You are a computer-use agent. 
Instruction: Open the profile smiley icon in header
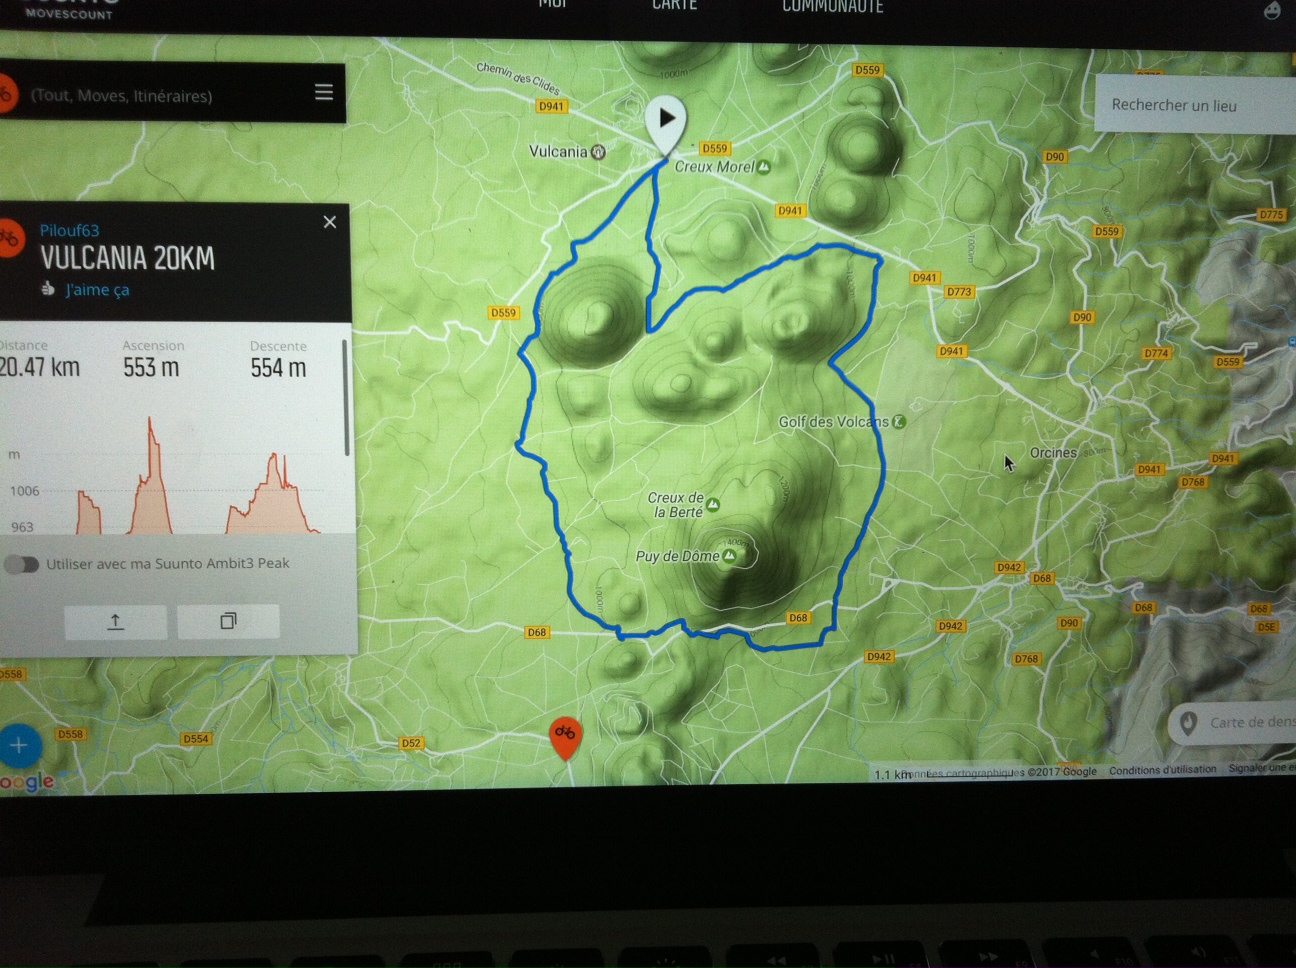[x=1271, y=10]
